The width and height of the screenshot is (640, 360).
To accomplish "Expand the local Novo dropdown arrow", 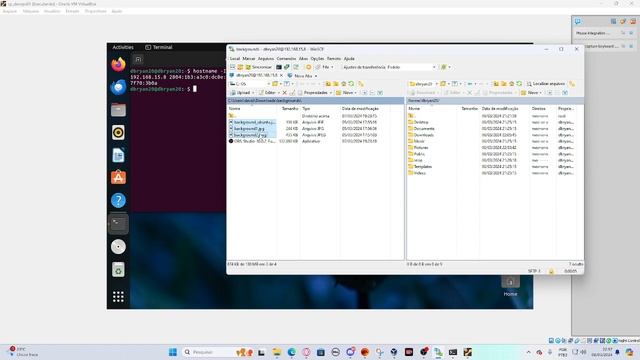I will coord(356,93).
